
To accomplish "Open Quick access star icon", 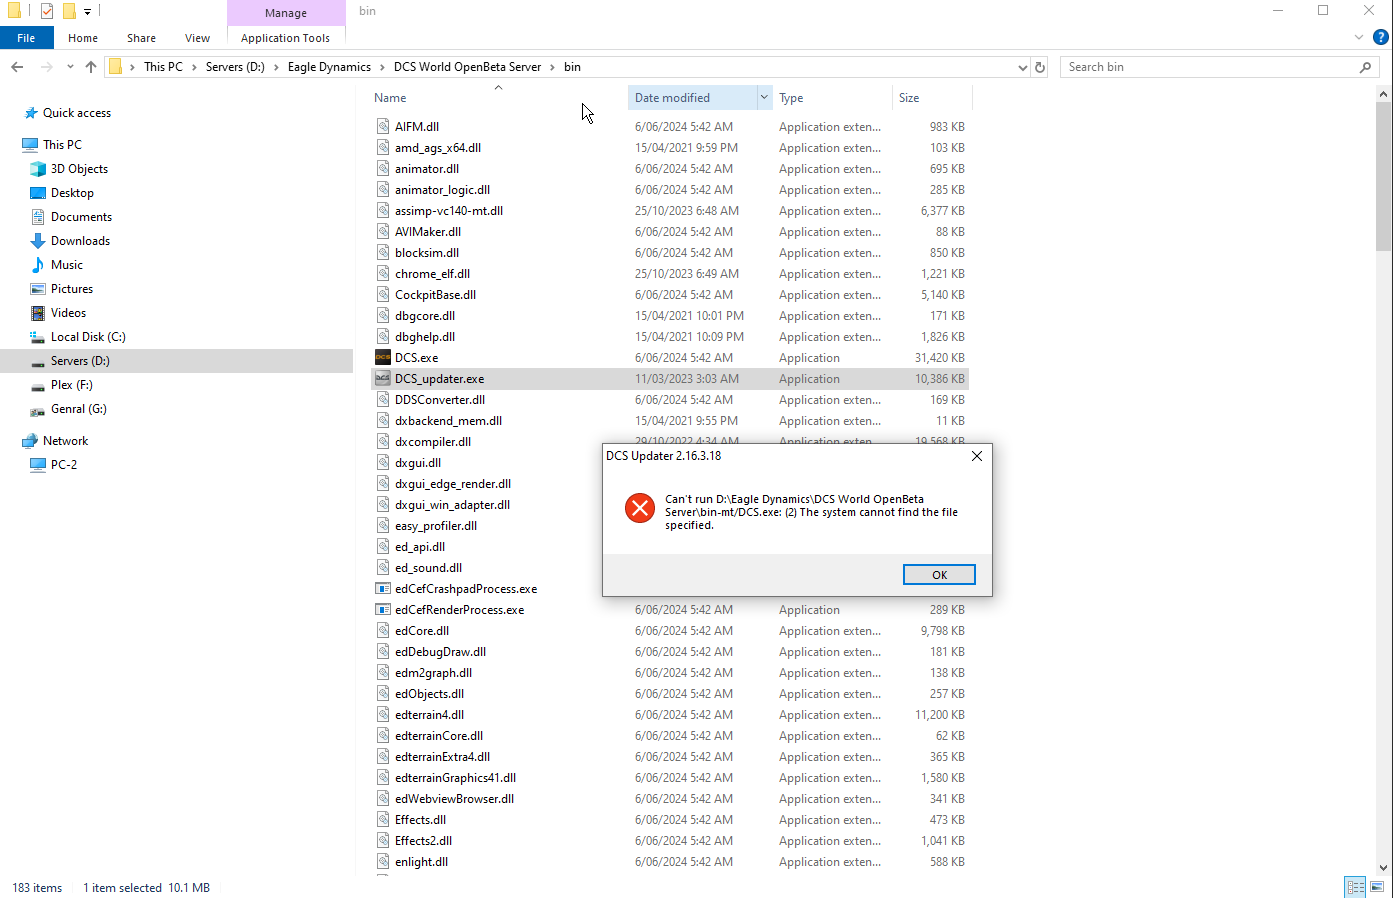I will tap(31, 113).
